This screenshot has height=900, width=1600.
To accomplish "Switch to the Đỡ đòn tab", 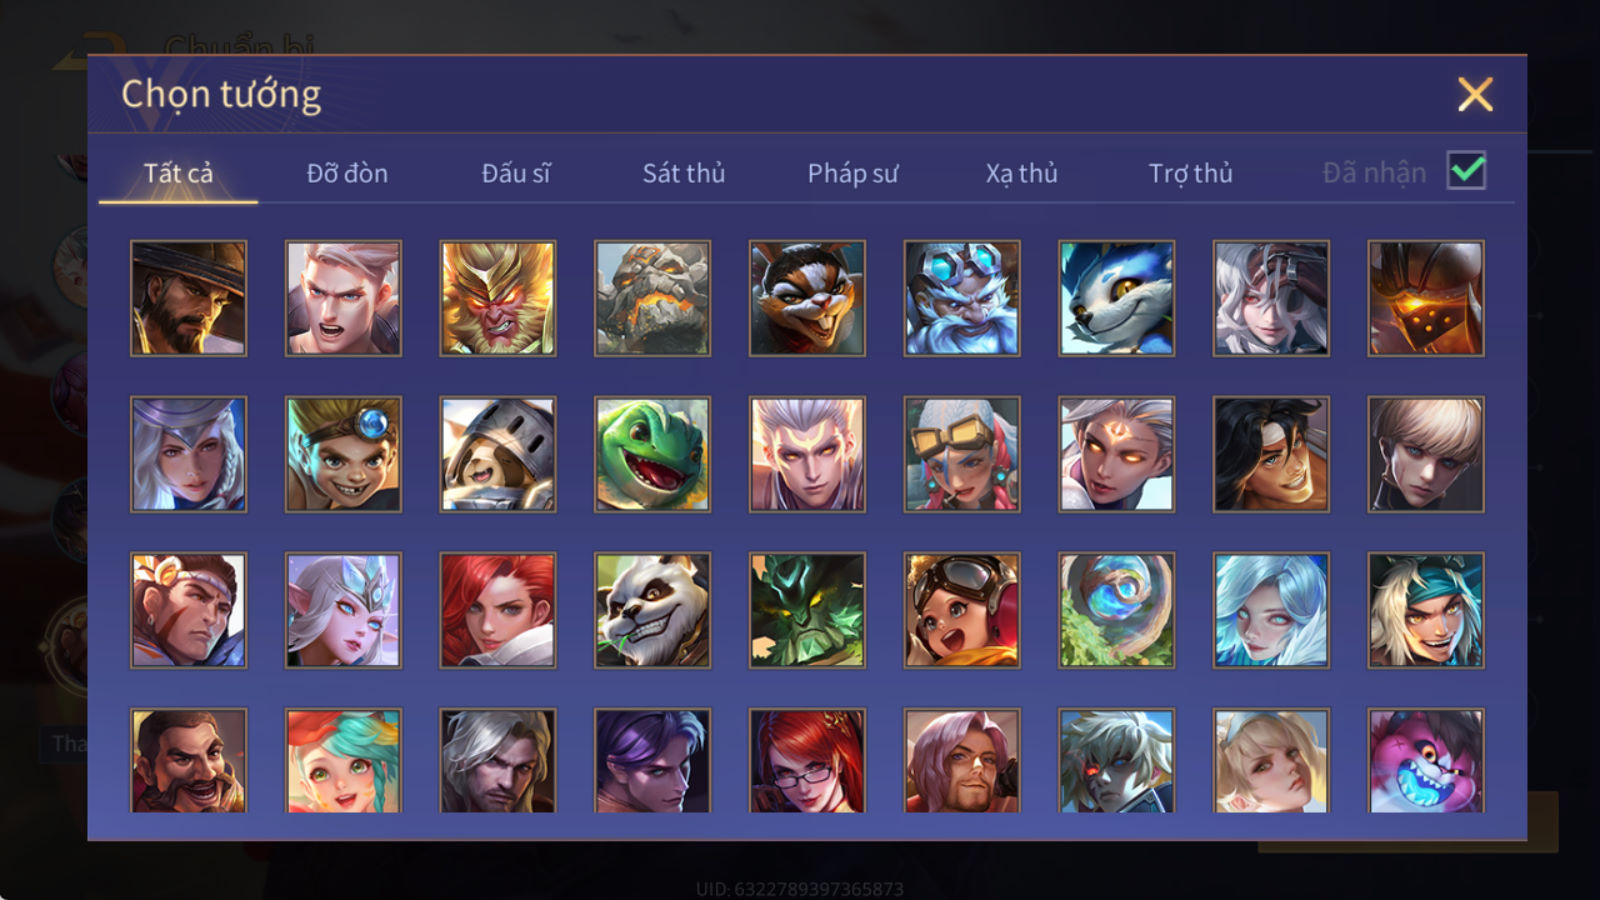I will coord(347,173).
